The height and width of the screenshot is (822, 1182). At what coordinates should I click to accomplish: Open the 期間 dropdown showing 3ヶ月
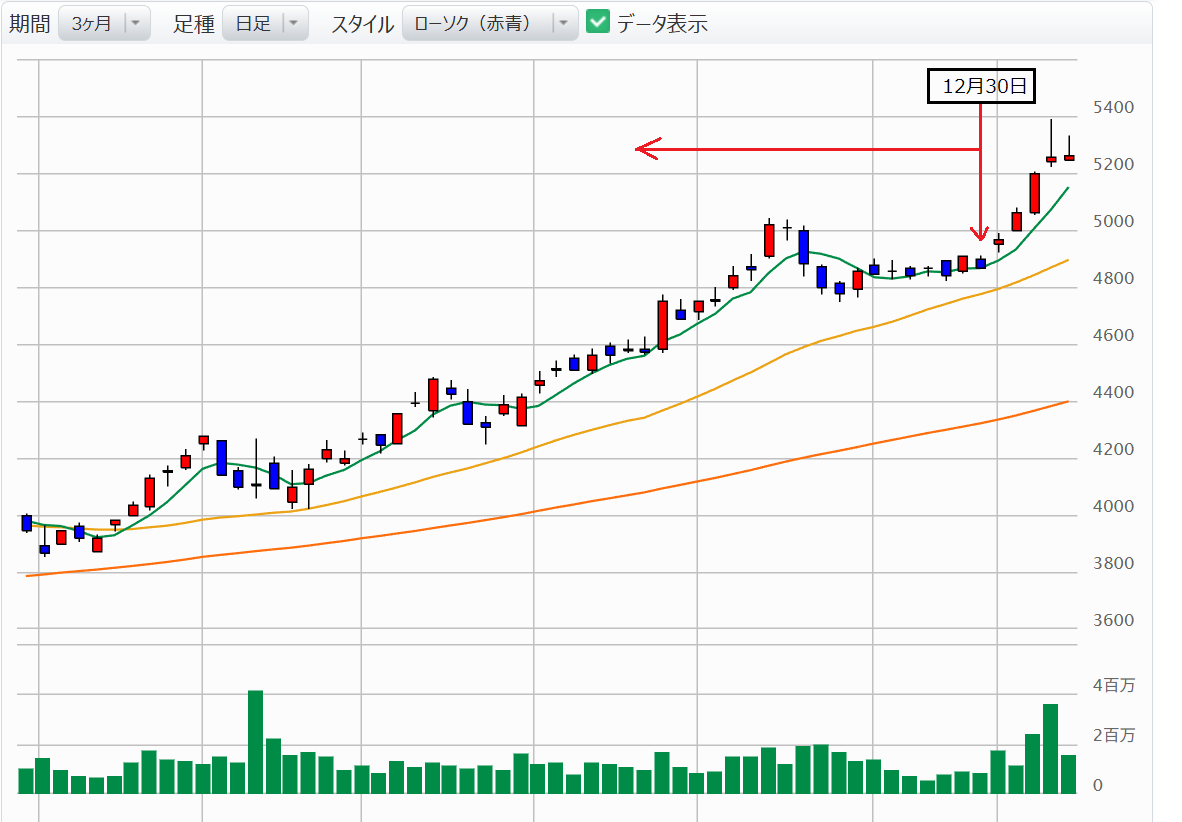click(x=104, y=23)
